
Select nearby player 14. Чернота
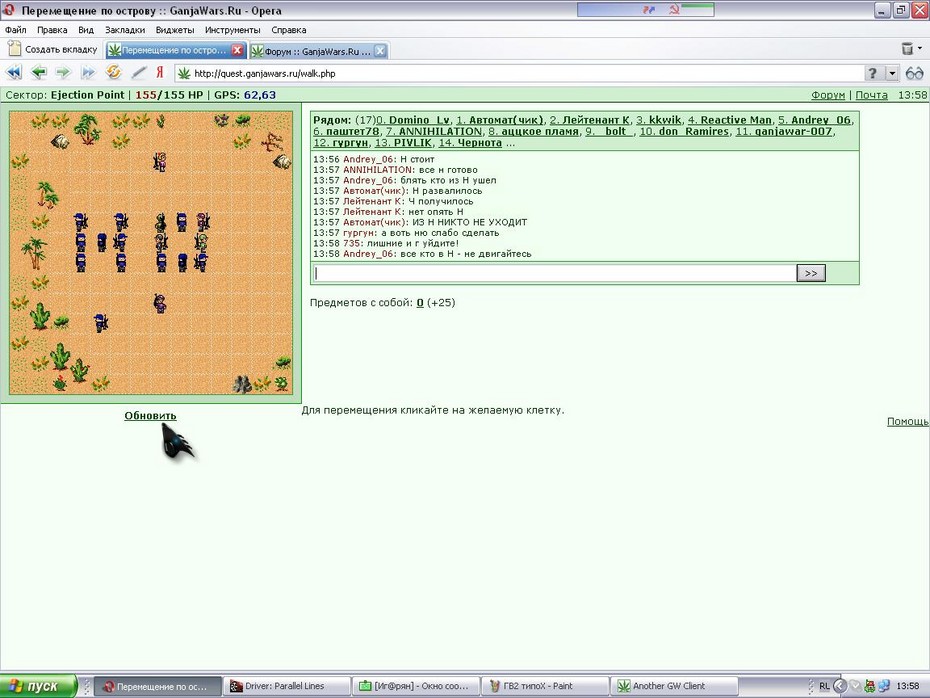[x=470, y=142]
